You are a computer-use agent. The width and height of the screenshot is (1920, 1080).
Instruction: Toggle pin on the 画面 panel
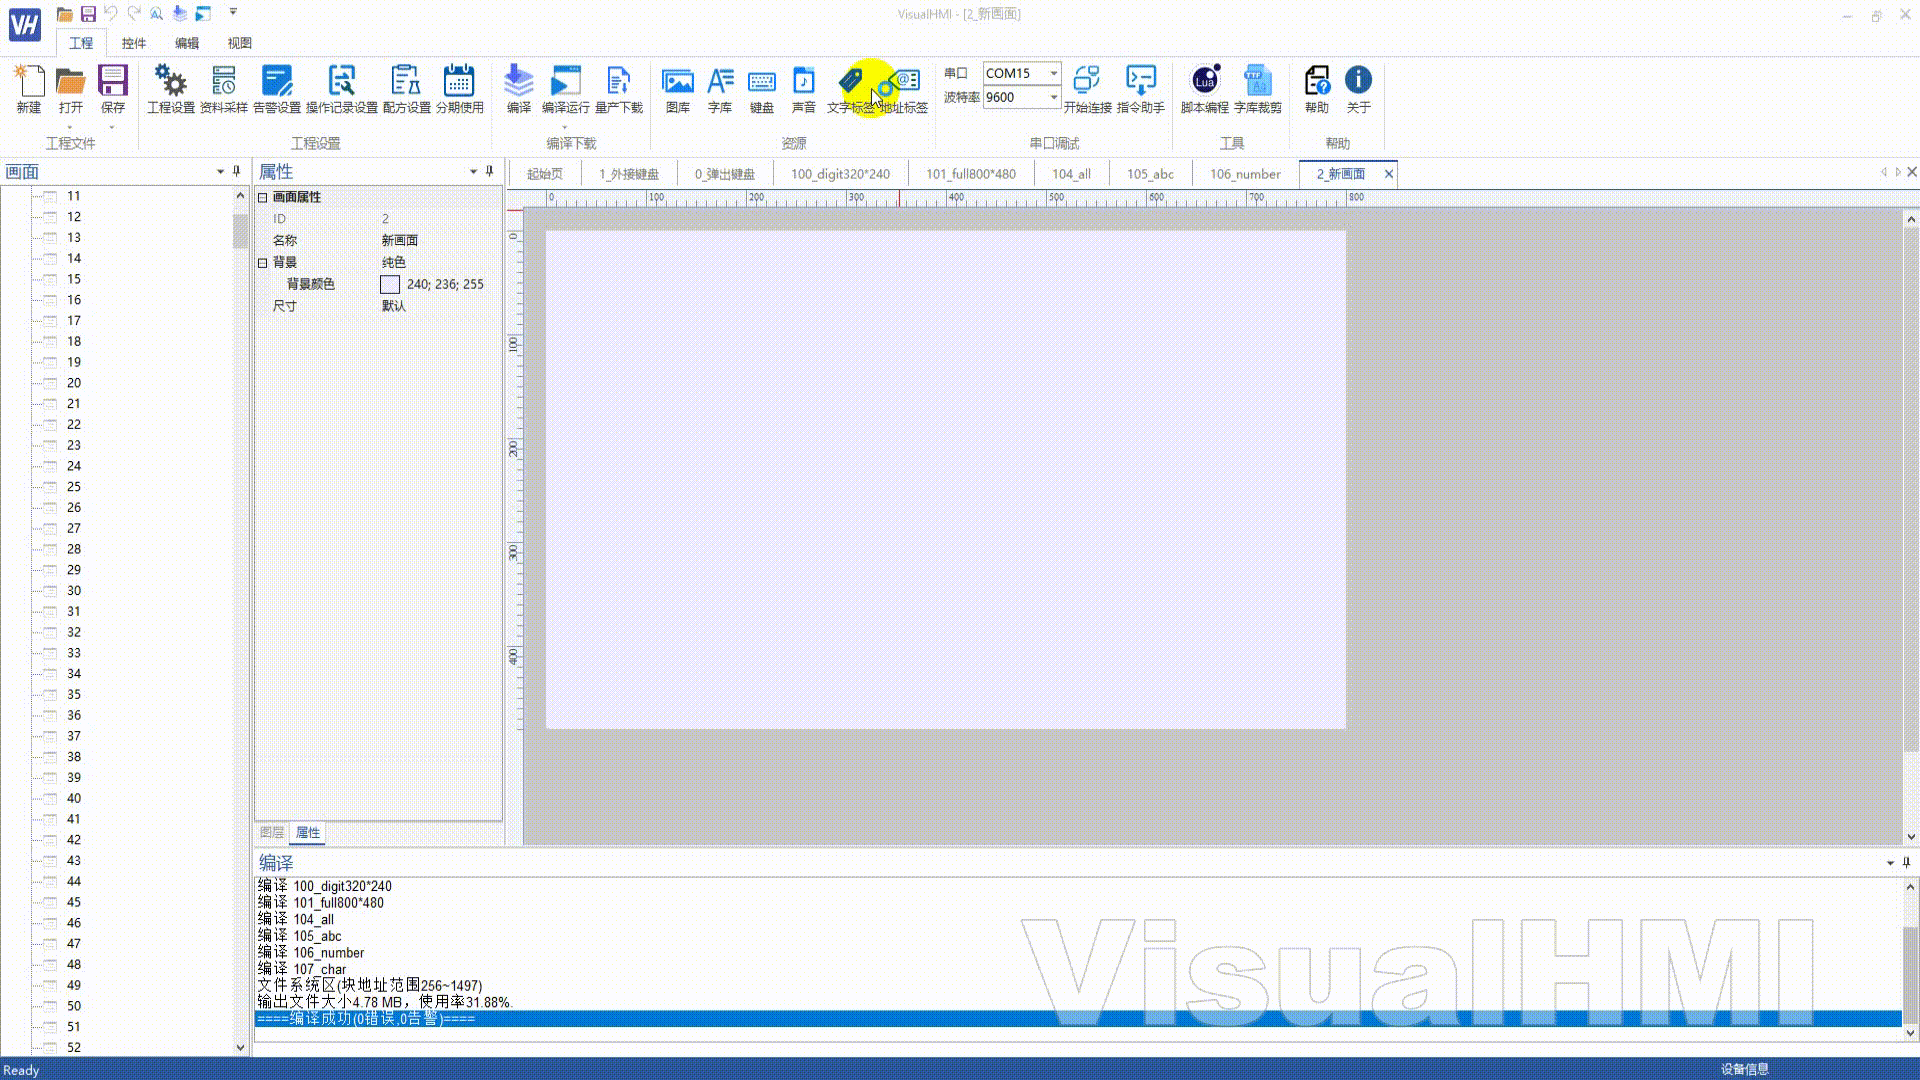click(236, 171)
